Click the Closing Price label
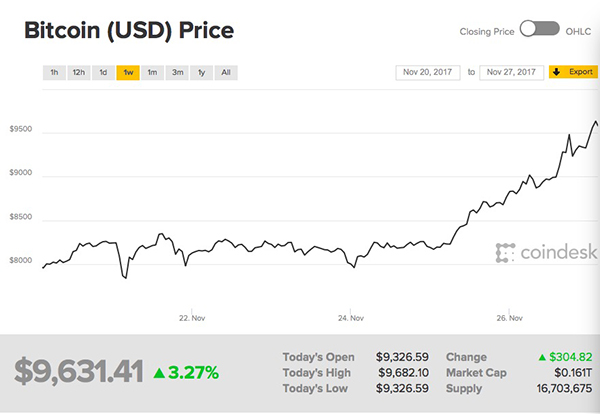The image size is (600, 414). click(488, 30)
